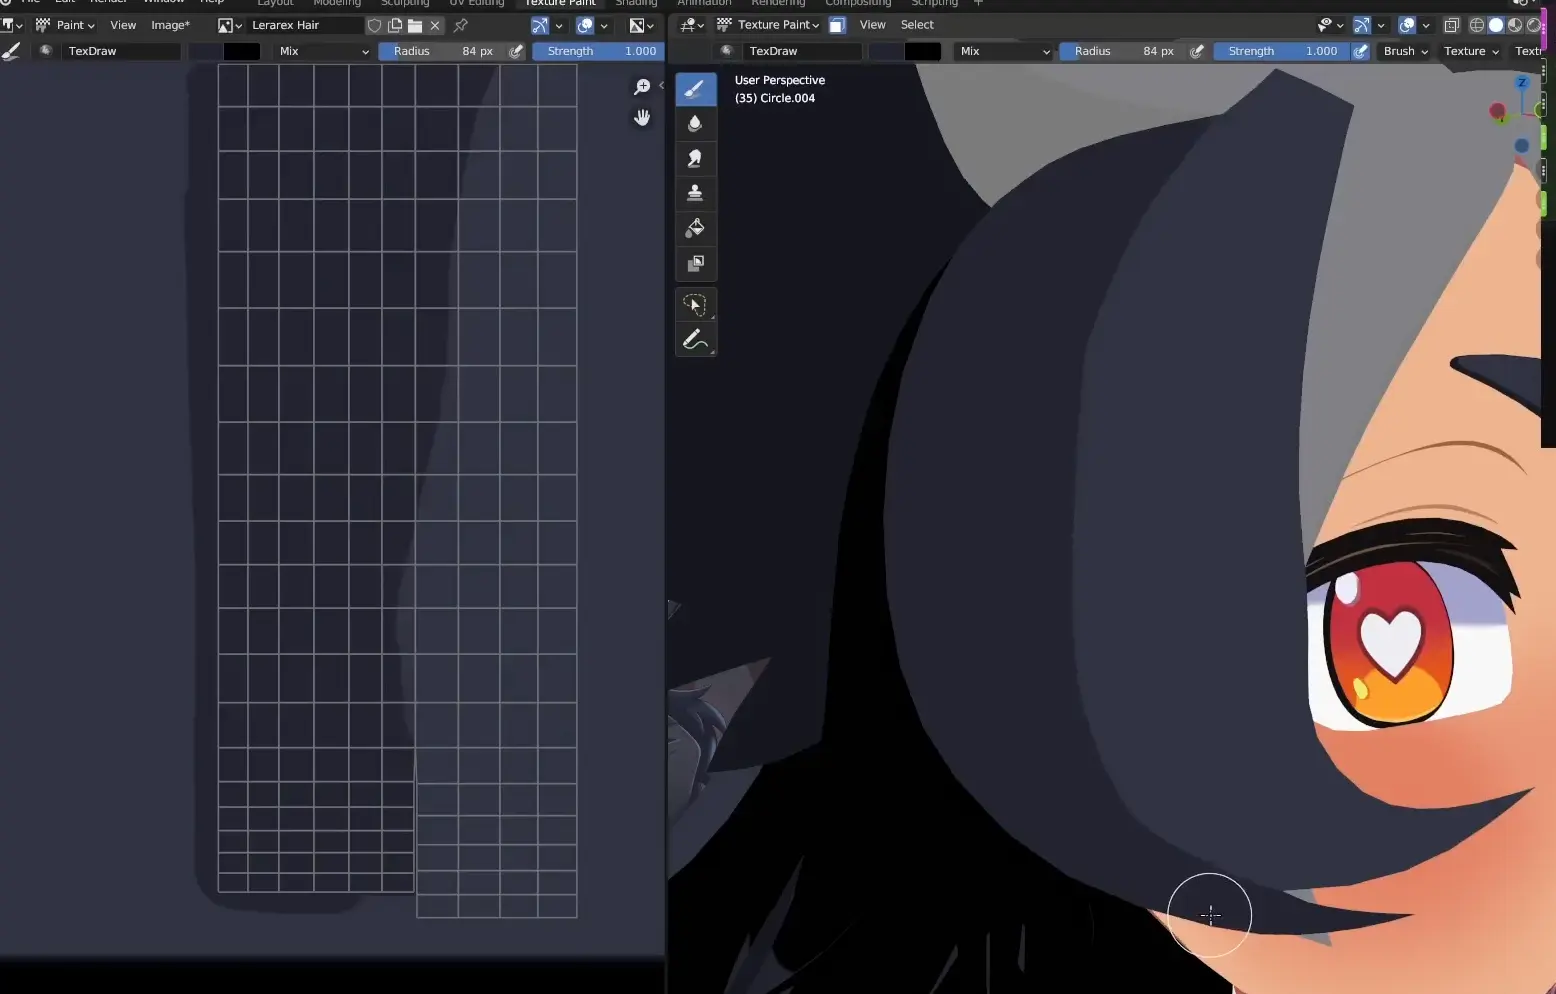This screenshot has height=994, width=1556.
Task: Select the Annotate pencil tool
Action: coord(695,340)
